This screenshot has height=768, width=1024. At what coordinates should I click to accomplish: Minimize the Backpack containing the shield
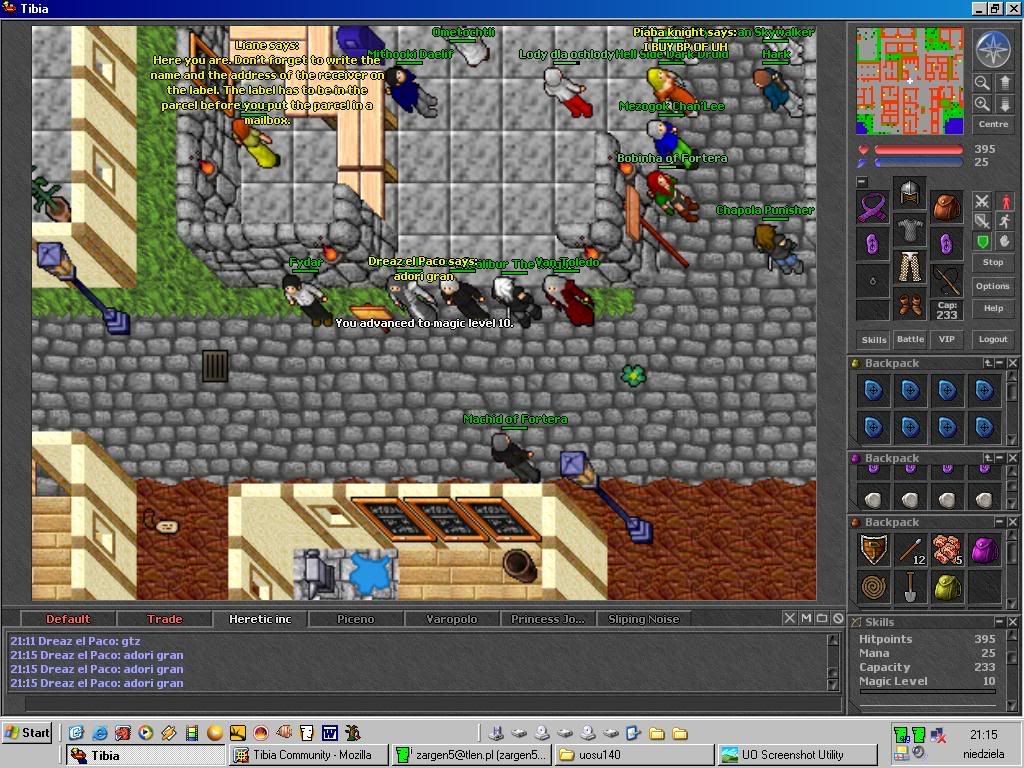click(1000, 522)
